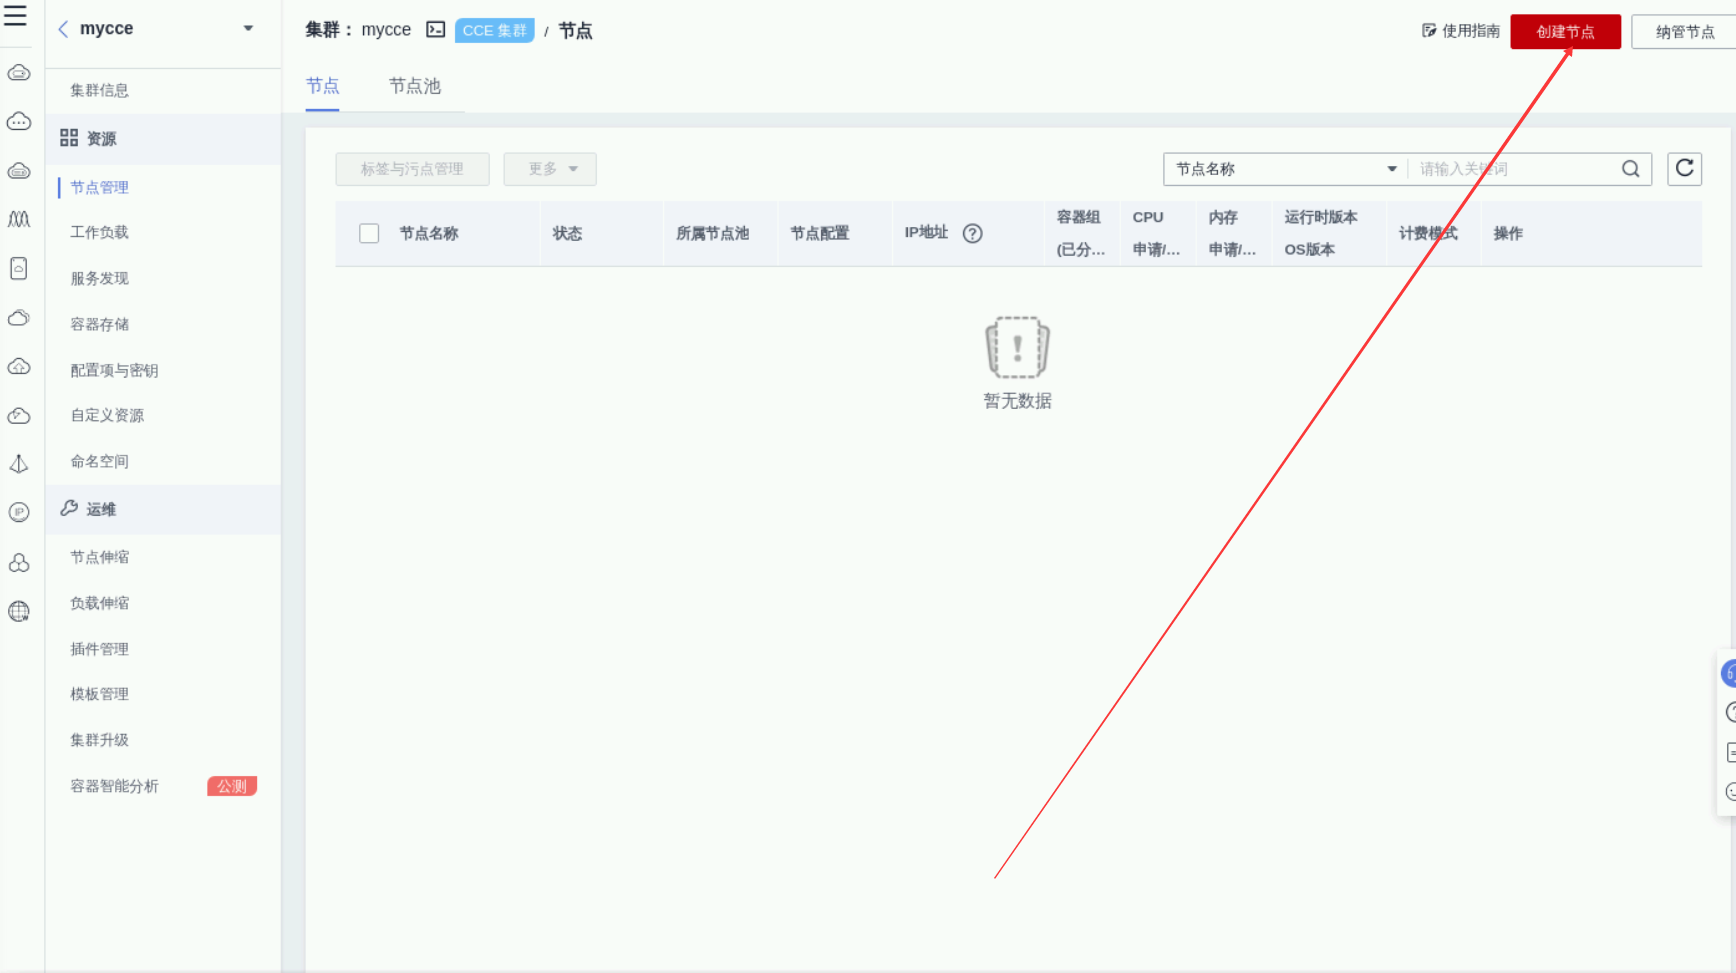1736x973 pixels.
Task: Click the 标签与污点管理 button
Action: tap(412, 169)
